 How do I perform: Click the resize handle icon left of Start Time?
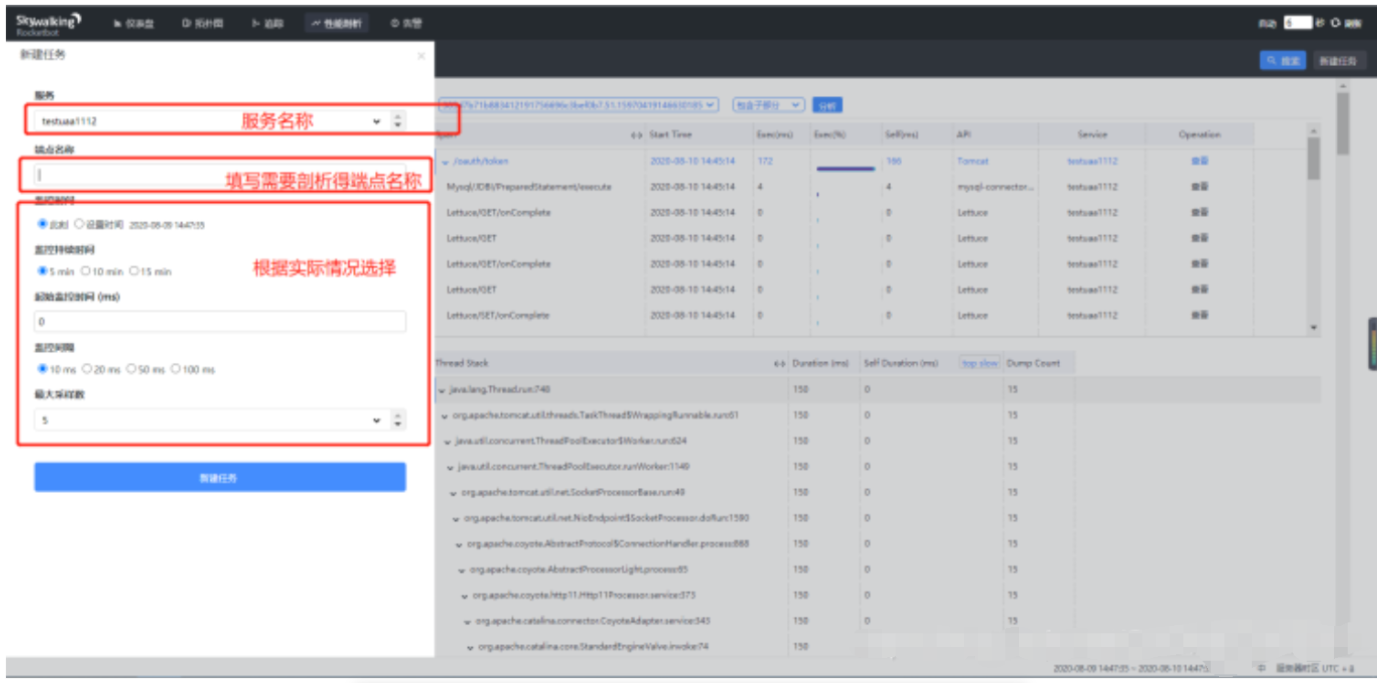[636, 135]
